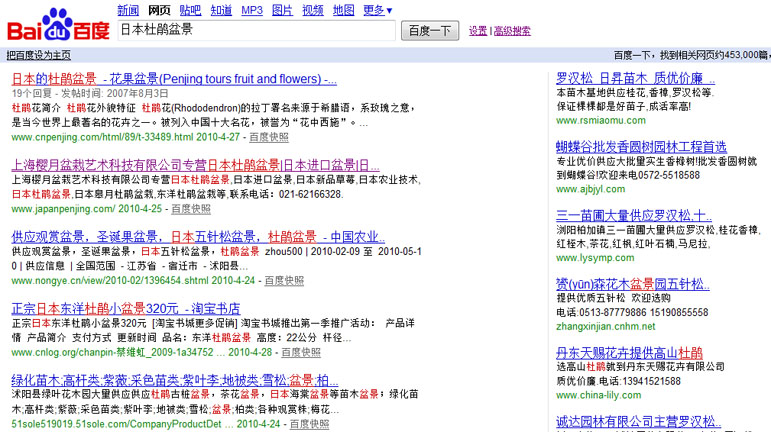
Task: Open ad link 丹东天赐花卉提供高山杜鹃
Action: click(629, 353)
